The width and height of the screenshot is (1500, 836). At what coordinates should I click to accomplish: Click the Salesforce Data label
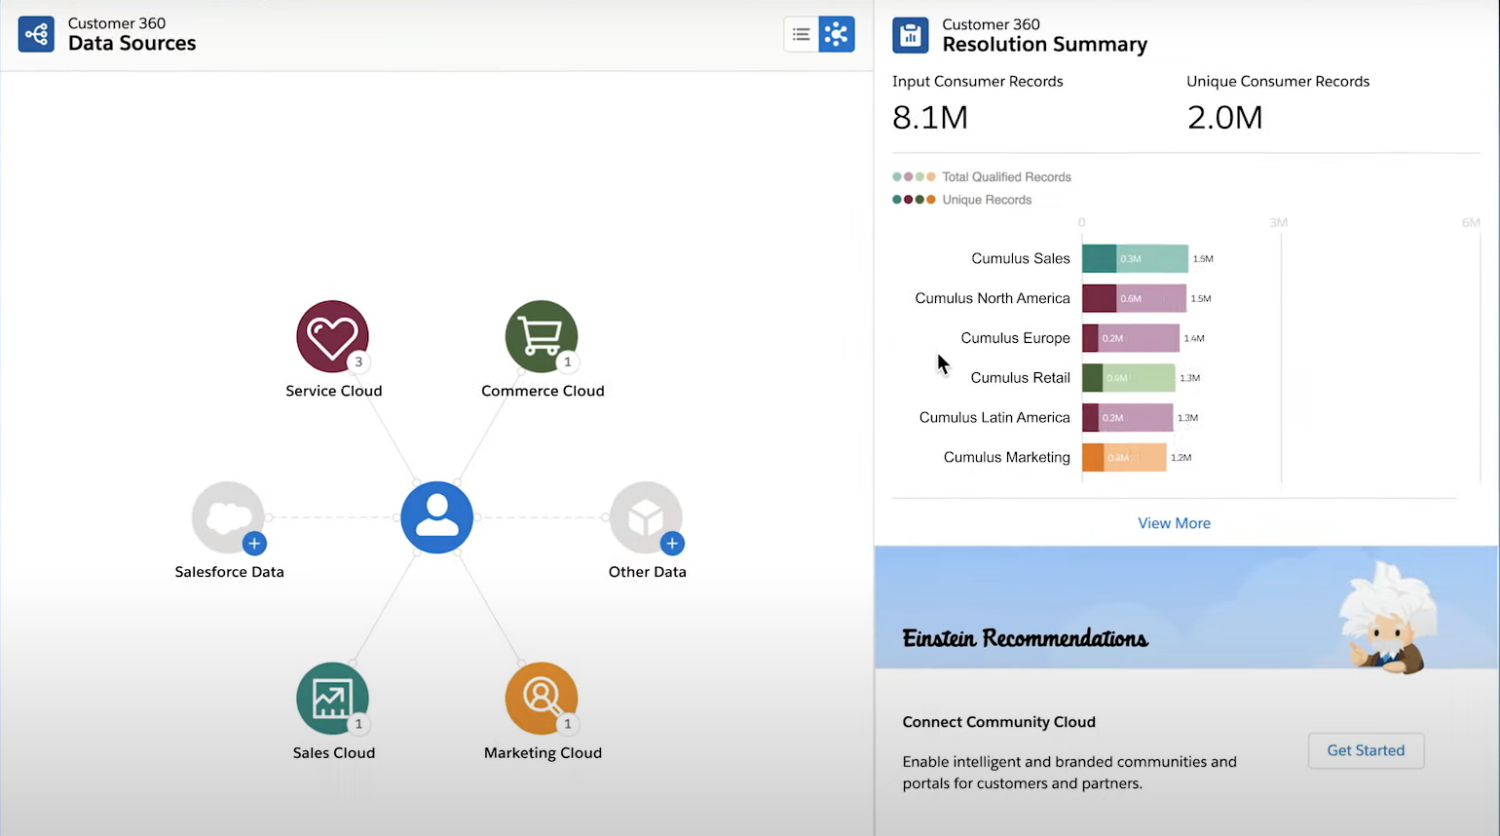229,572
